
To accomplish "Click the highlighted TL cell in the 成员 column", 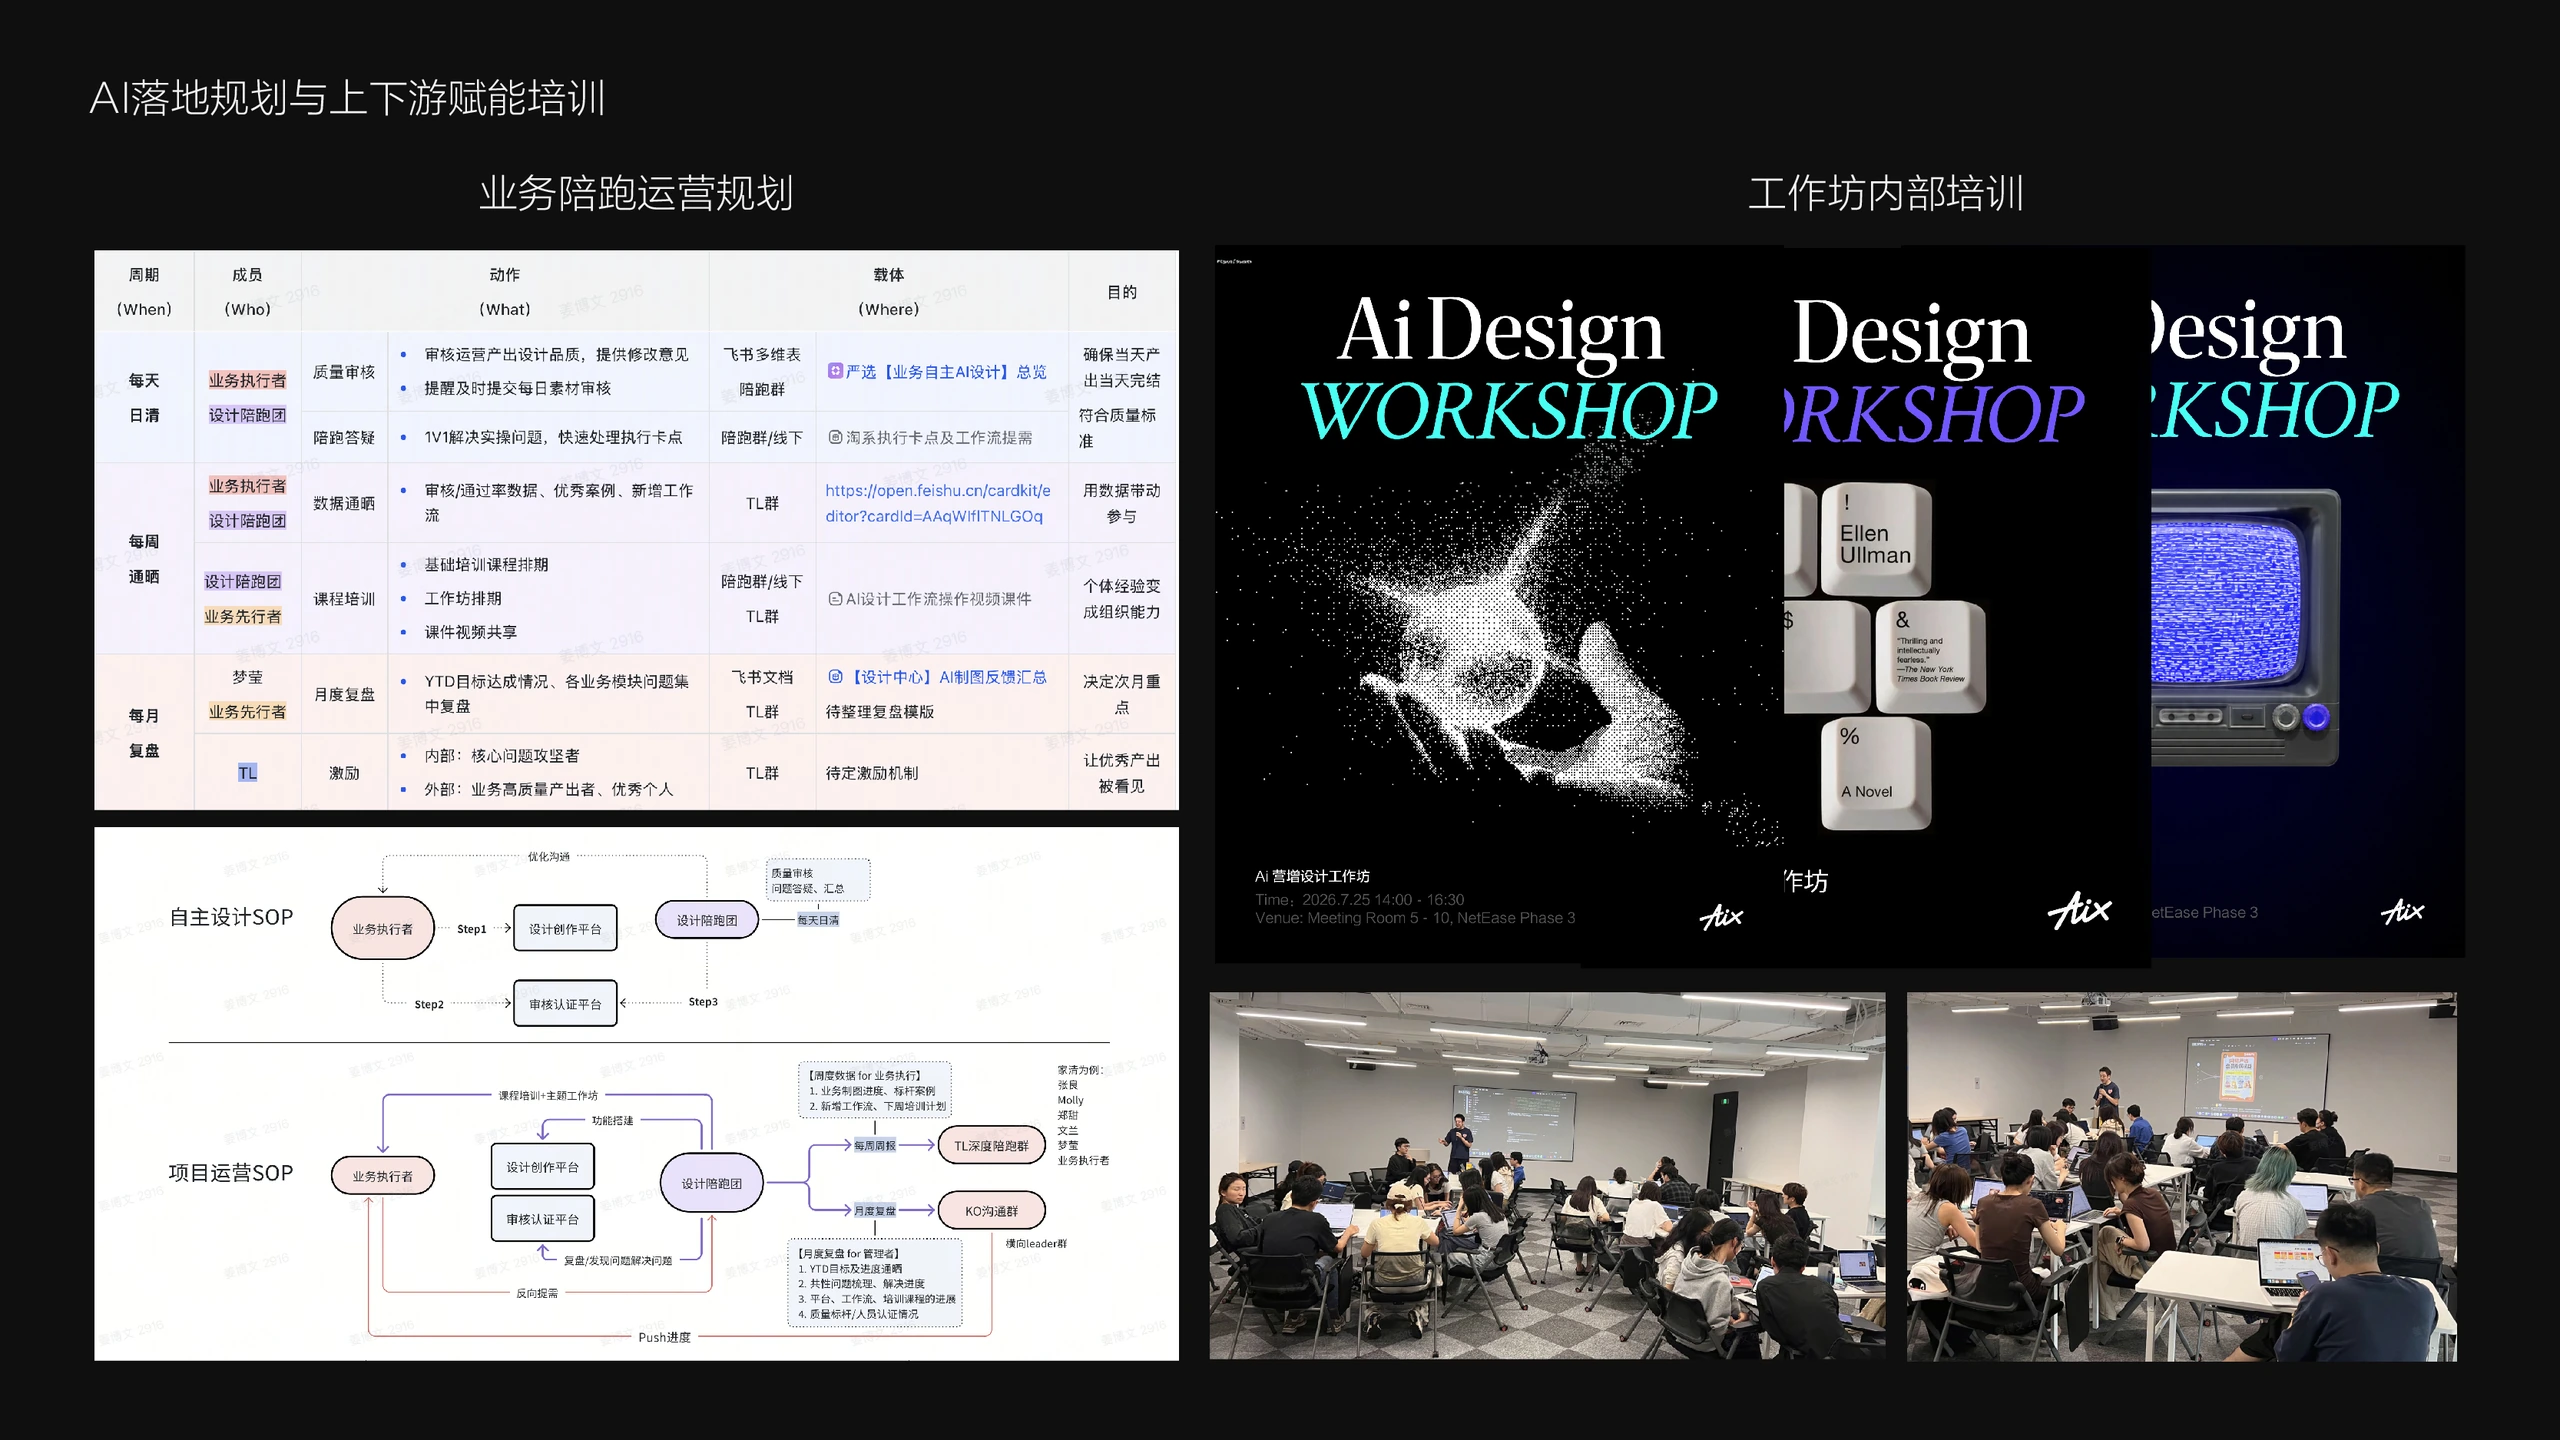I will click(x=247, y=773).
